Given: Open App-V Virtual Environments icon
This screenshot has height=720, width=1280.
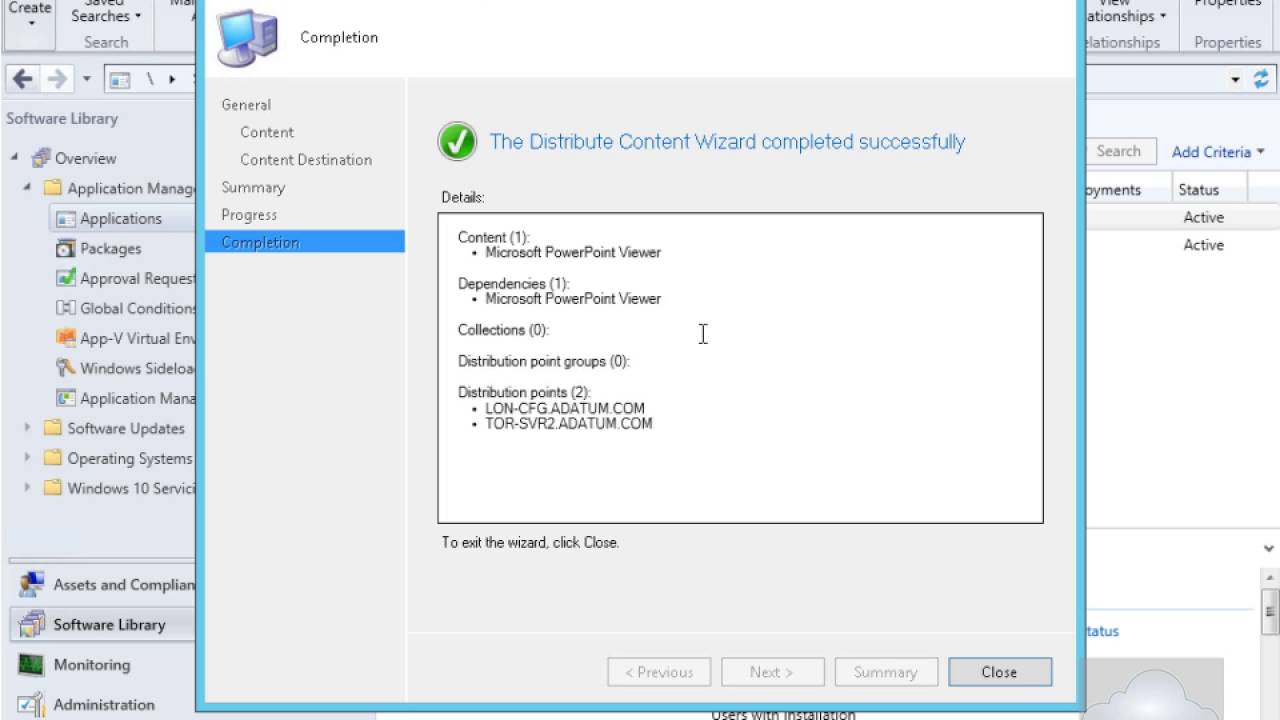Looking at the screenshot, I should pos(65,339).
